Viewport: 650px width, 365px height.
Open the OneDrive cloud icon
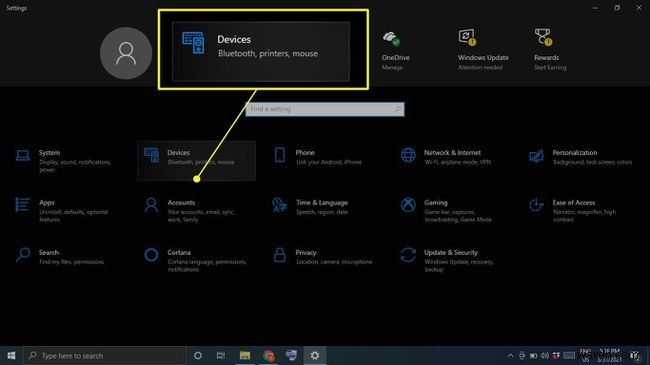(391, 38)
